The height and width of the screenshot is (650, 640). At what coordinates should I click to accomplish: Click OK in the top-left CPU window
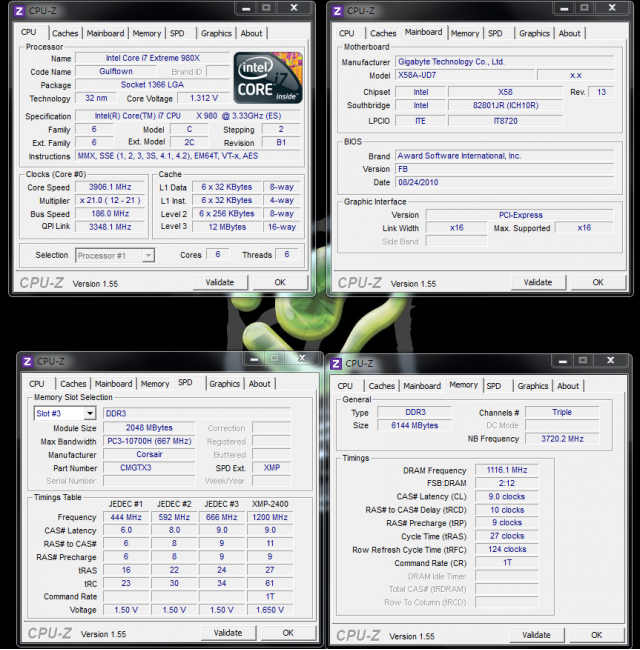pyautogui.click(x=280, y=282)
